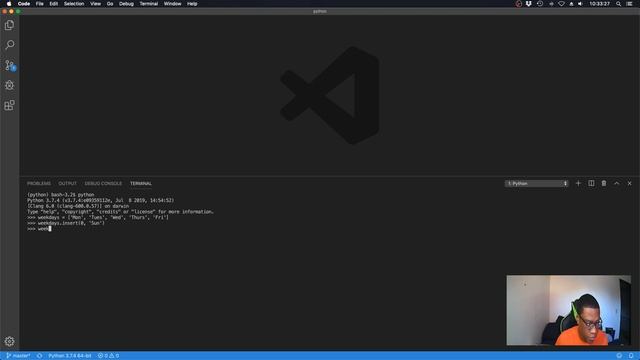Image resolution: width=640 pixels, height=360 pixels.
Task: Open the Explorer view in activity bar
Action: 9,25
